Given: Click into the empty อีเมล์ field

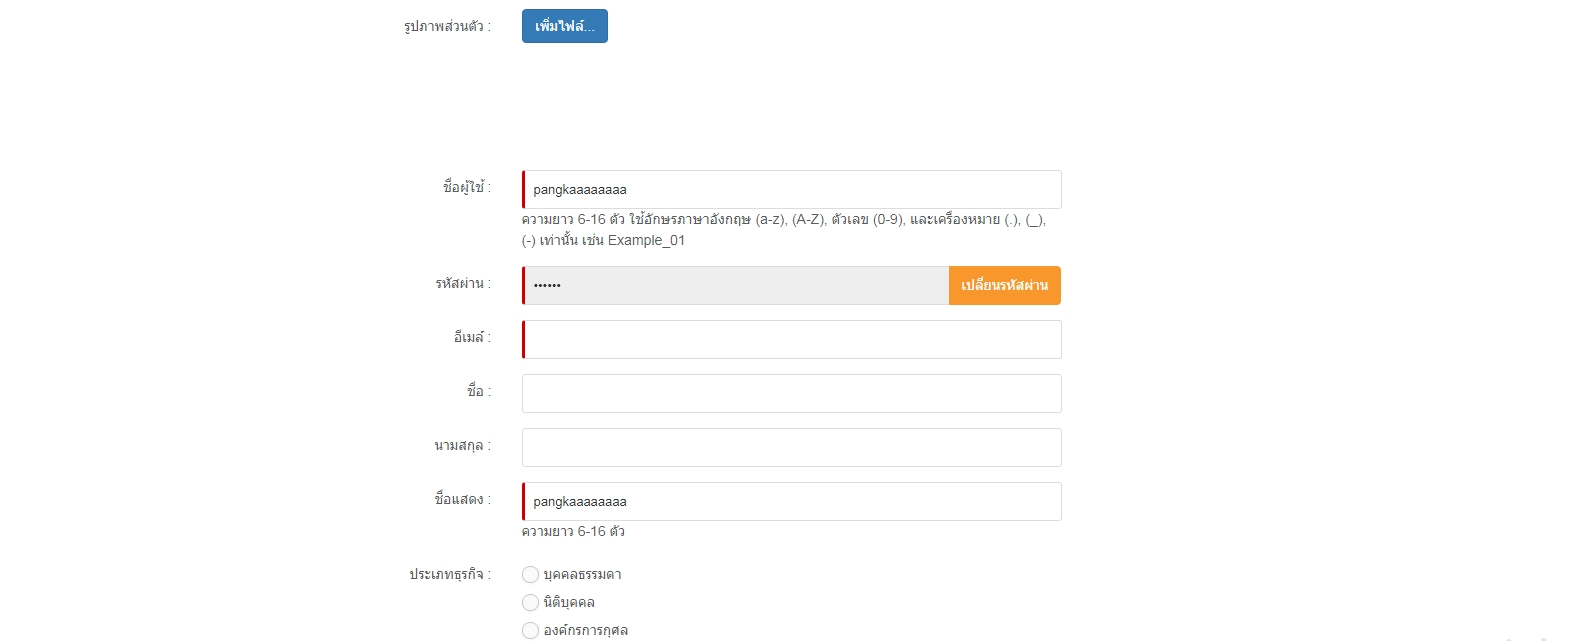Looking at the screenshot, I should tap(792, 339).
